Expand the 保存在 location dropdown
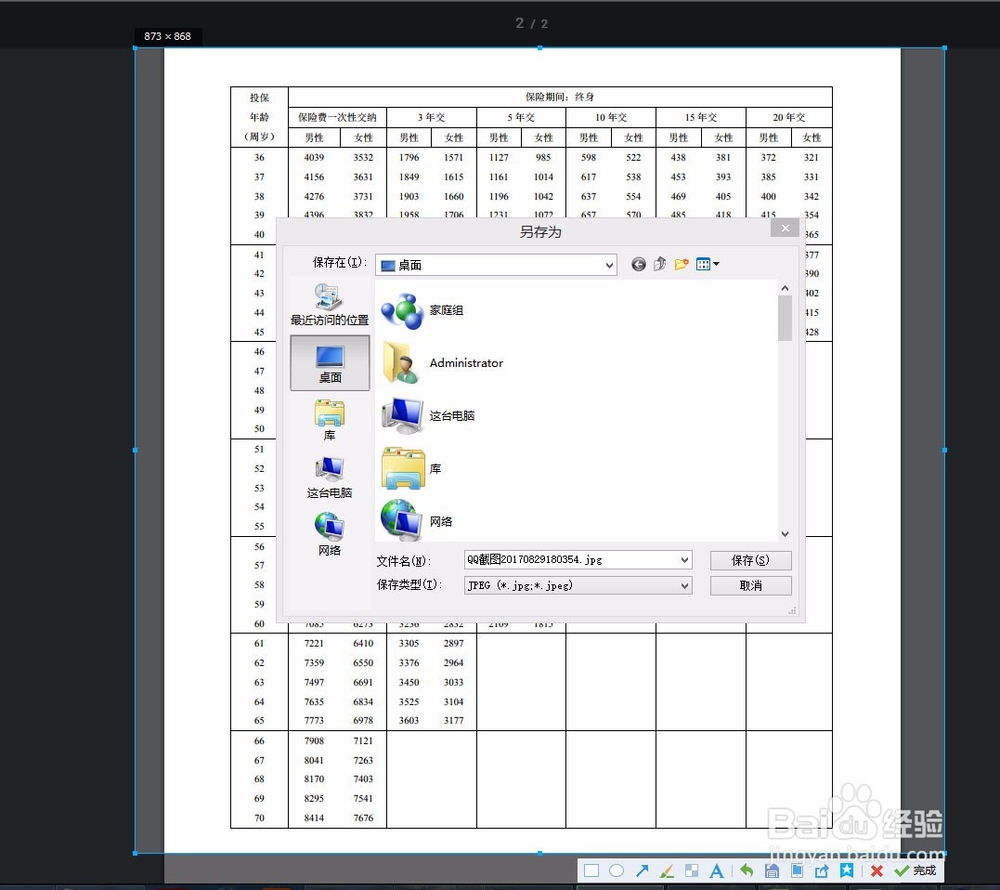The height and width of the screenshot is (890, 1000). click(610, 265)
